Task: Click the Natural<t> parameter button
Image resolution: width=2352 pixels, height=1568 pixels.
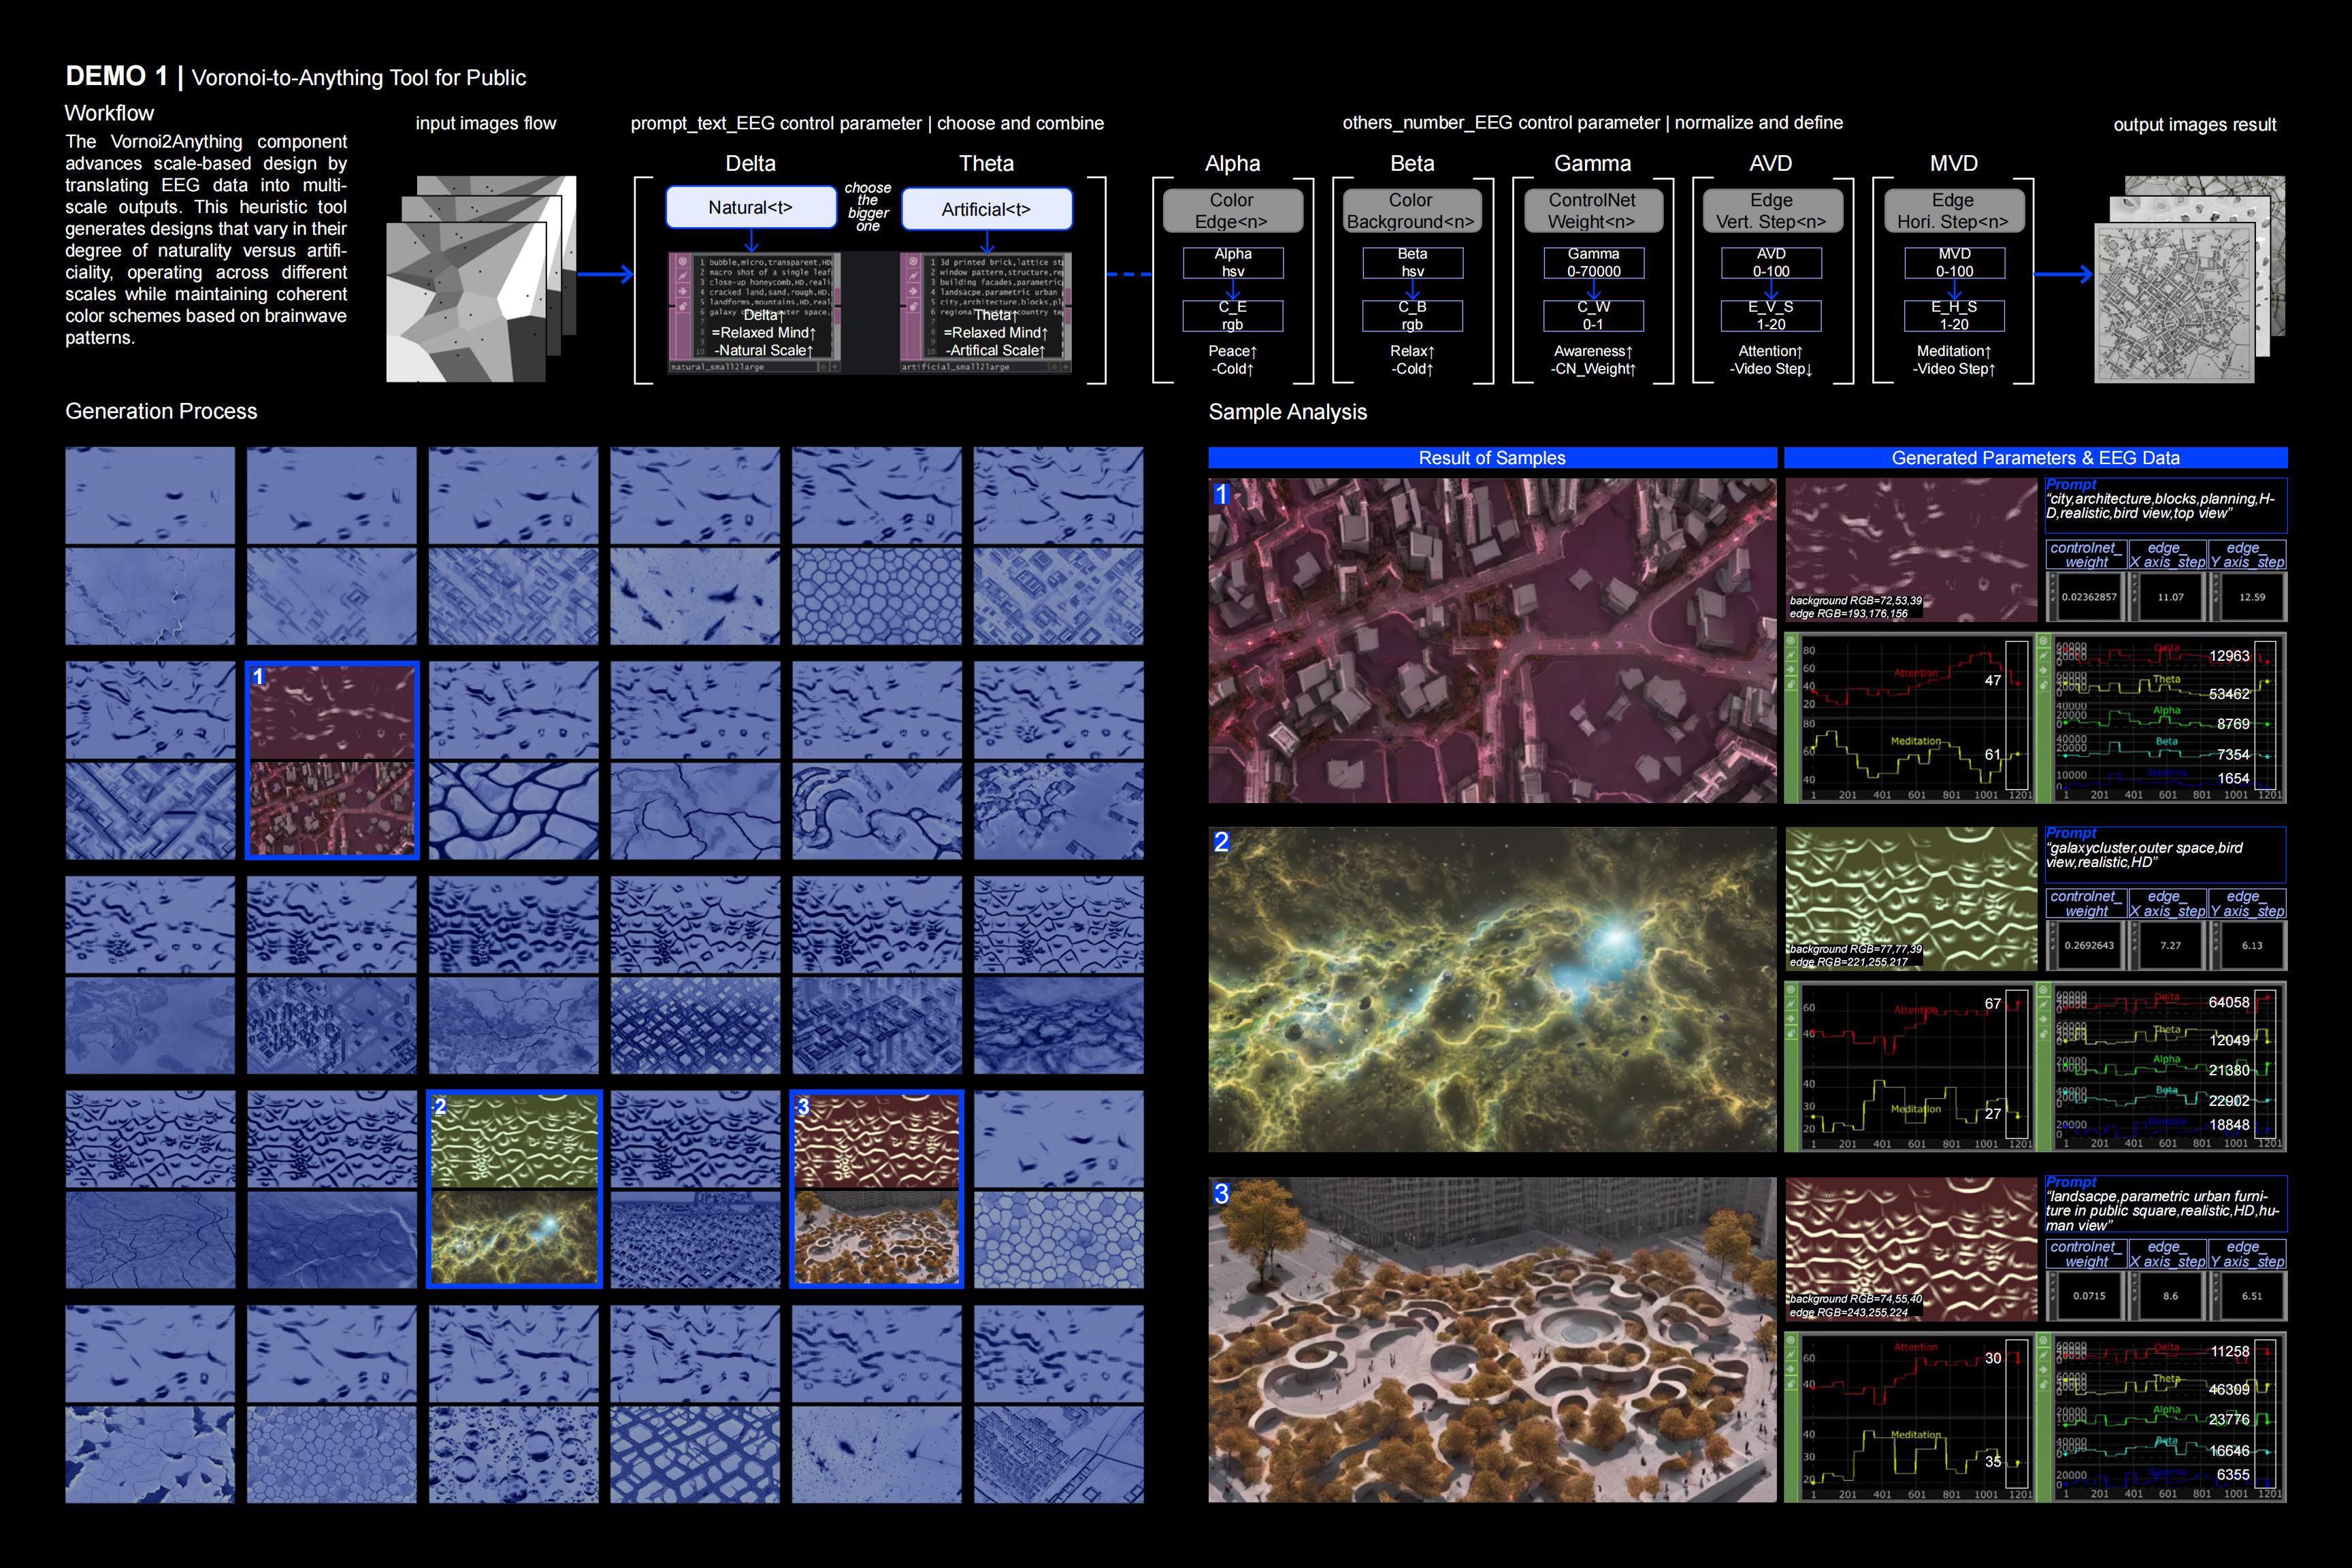Action: point(750,207)
